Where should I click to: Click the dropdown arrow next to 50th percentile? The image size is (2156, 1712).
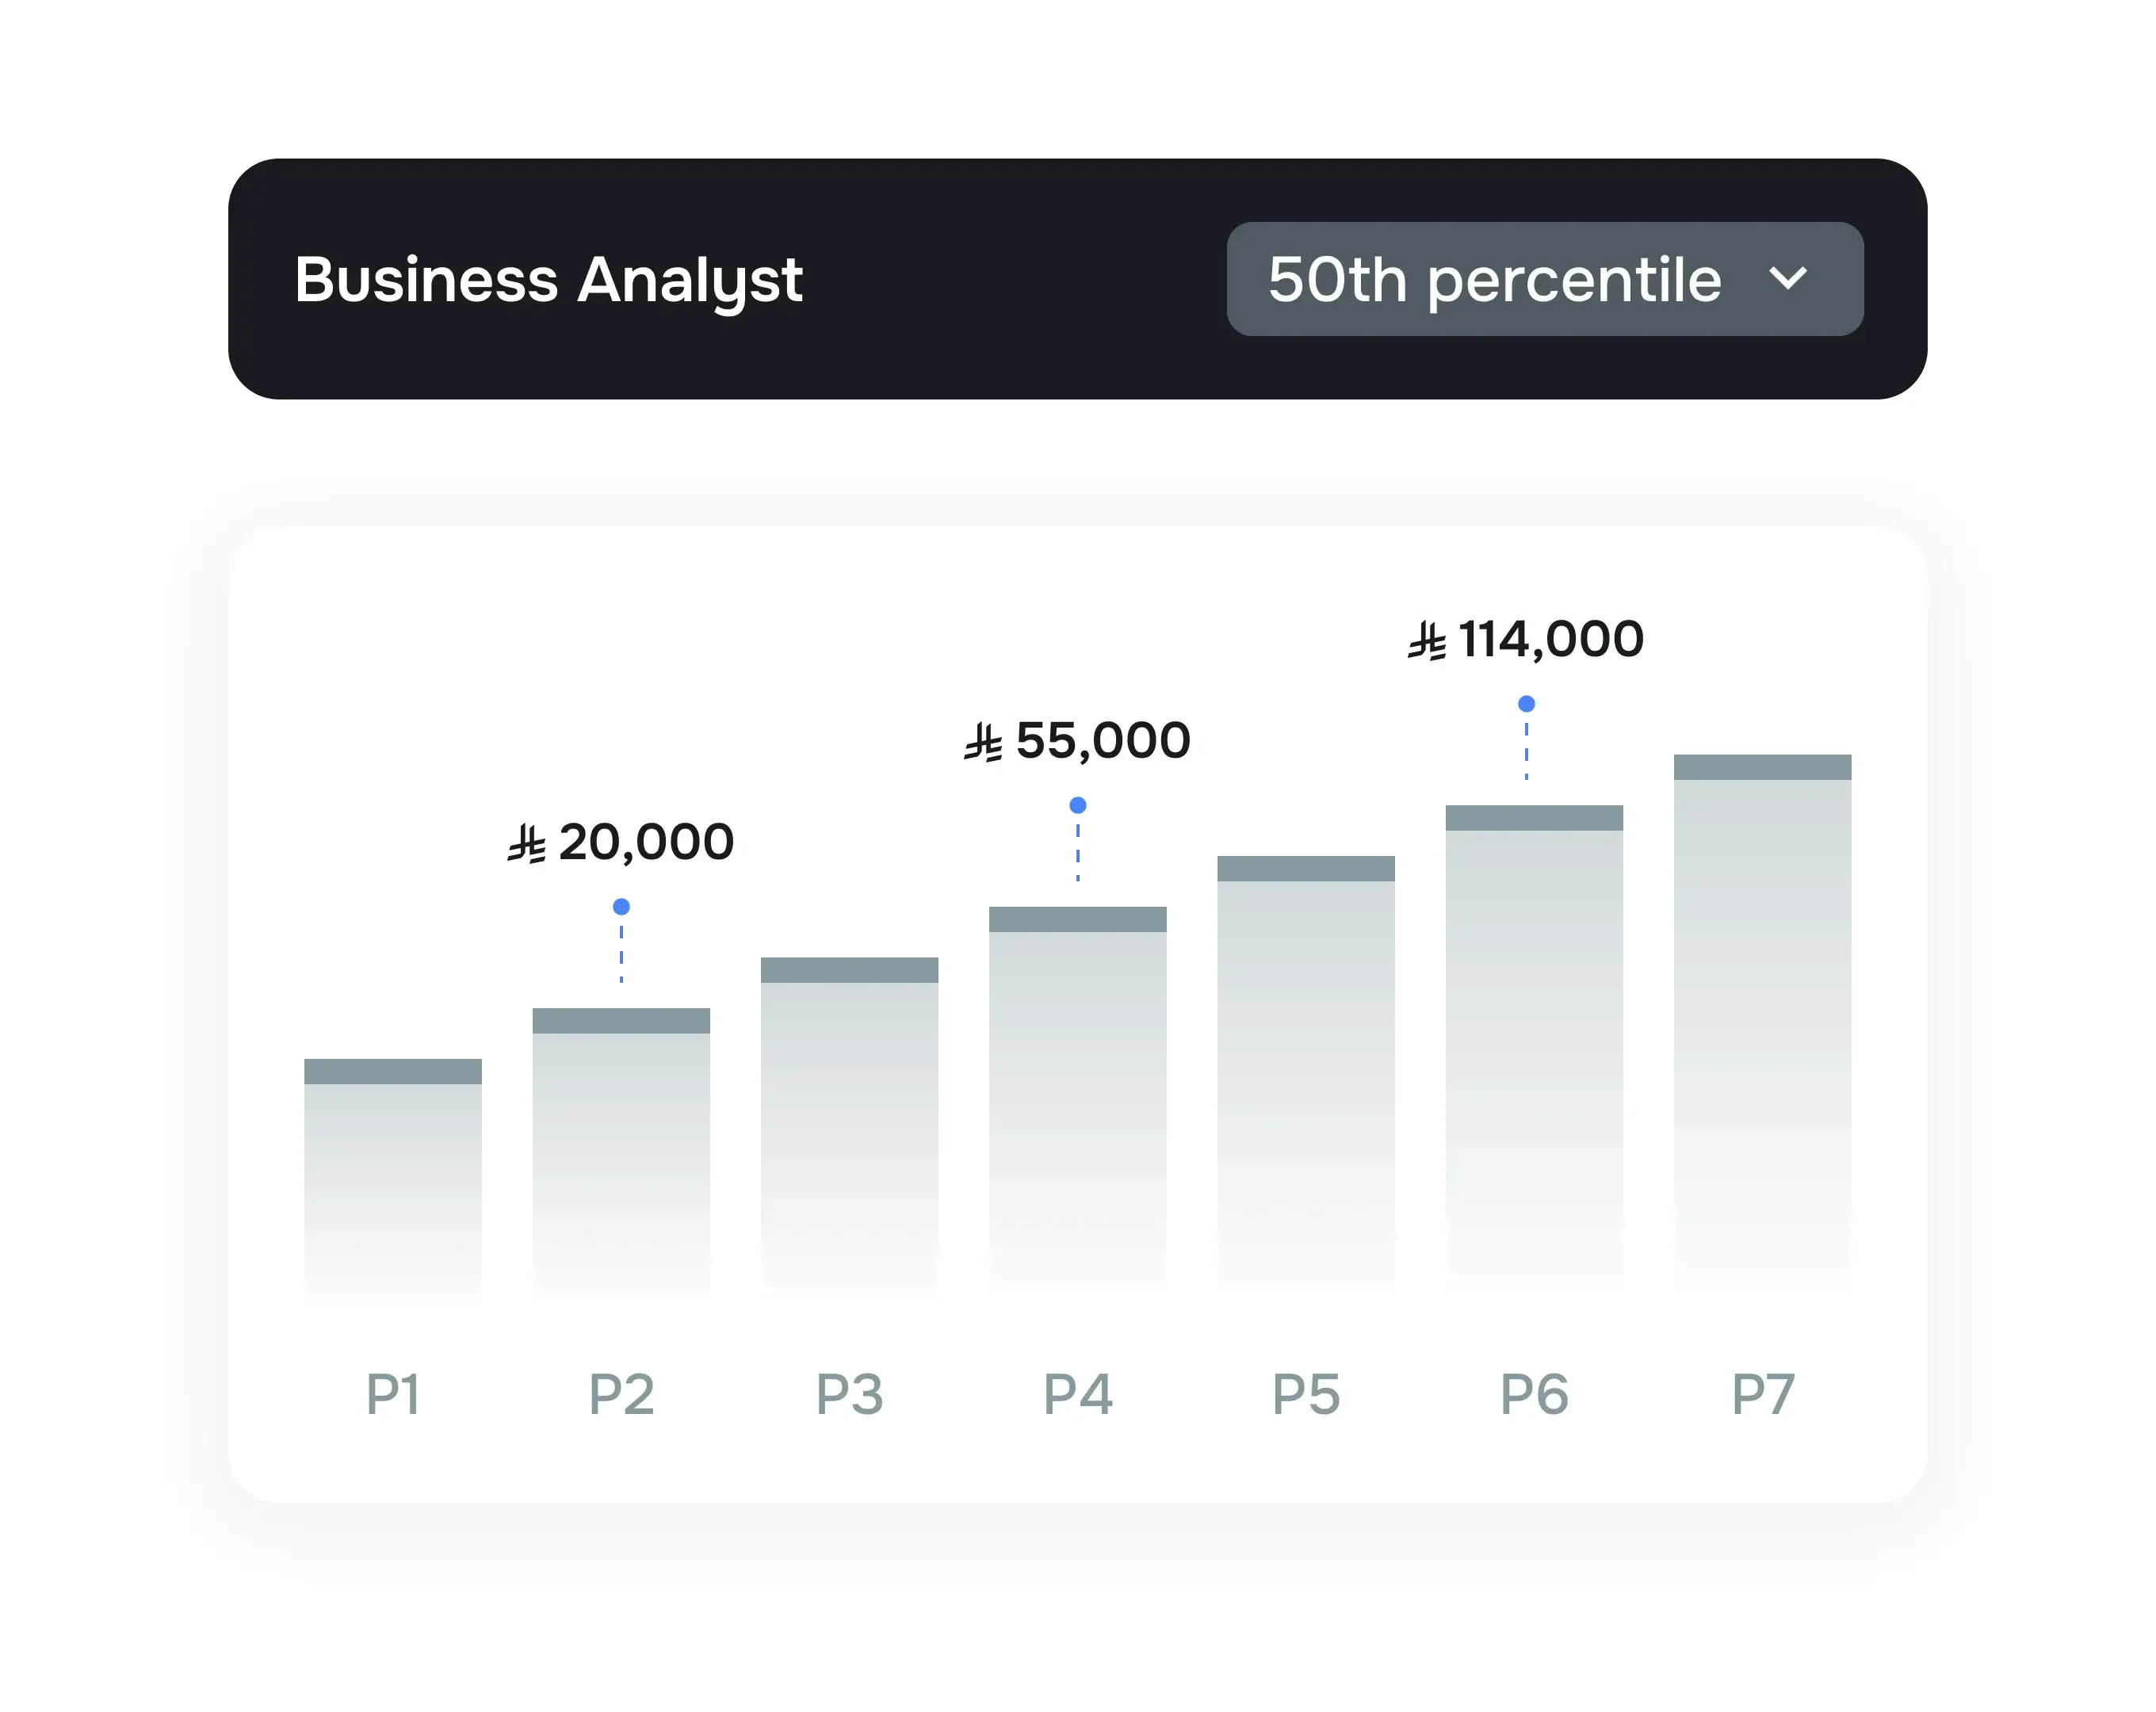[1790, 280]
